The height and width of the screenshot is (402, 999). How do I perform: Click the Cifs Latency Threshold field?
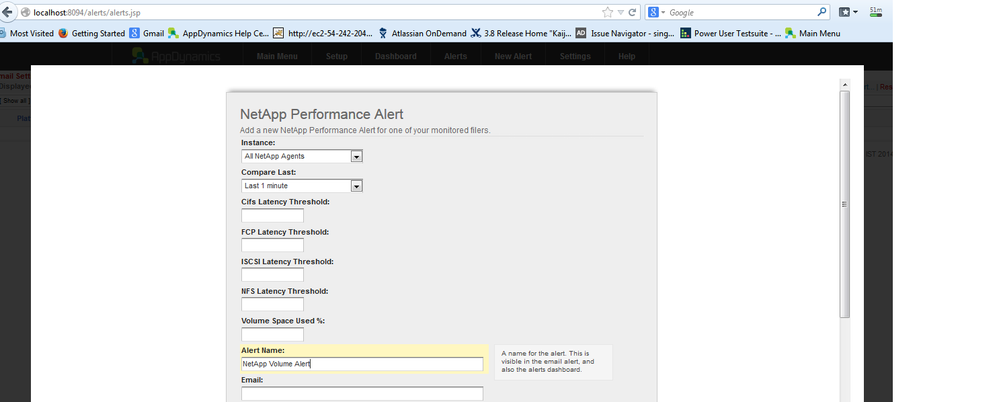(272, 216)
